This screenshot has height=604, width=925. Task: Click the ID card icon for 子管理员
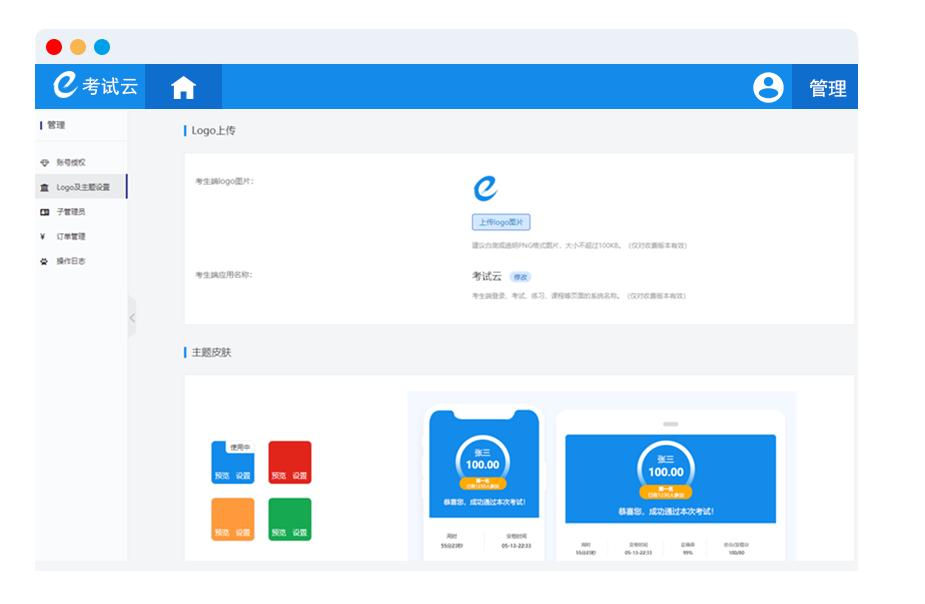click(44, 212)
